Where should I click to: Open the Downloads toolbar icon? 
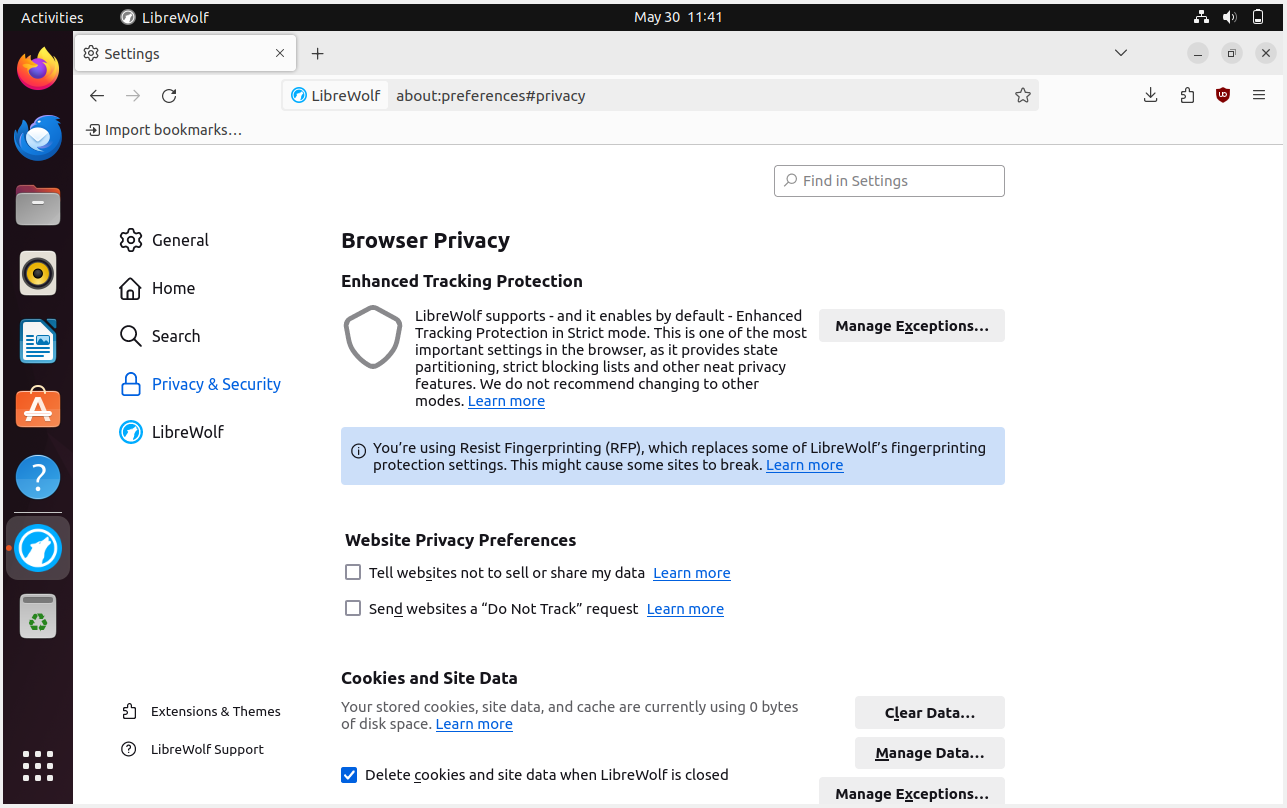tap(1150, 95)
